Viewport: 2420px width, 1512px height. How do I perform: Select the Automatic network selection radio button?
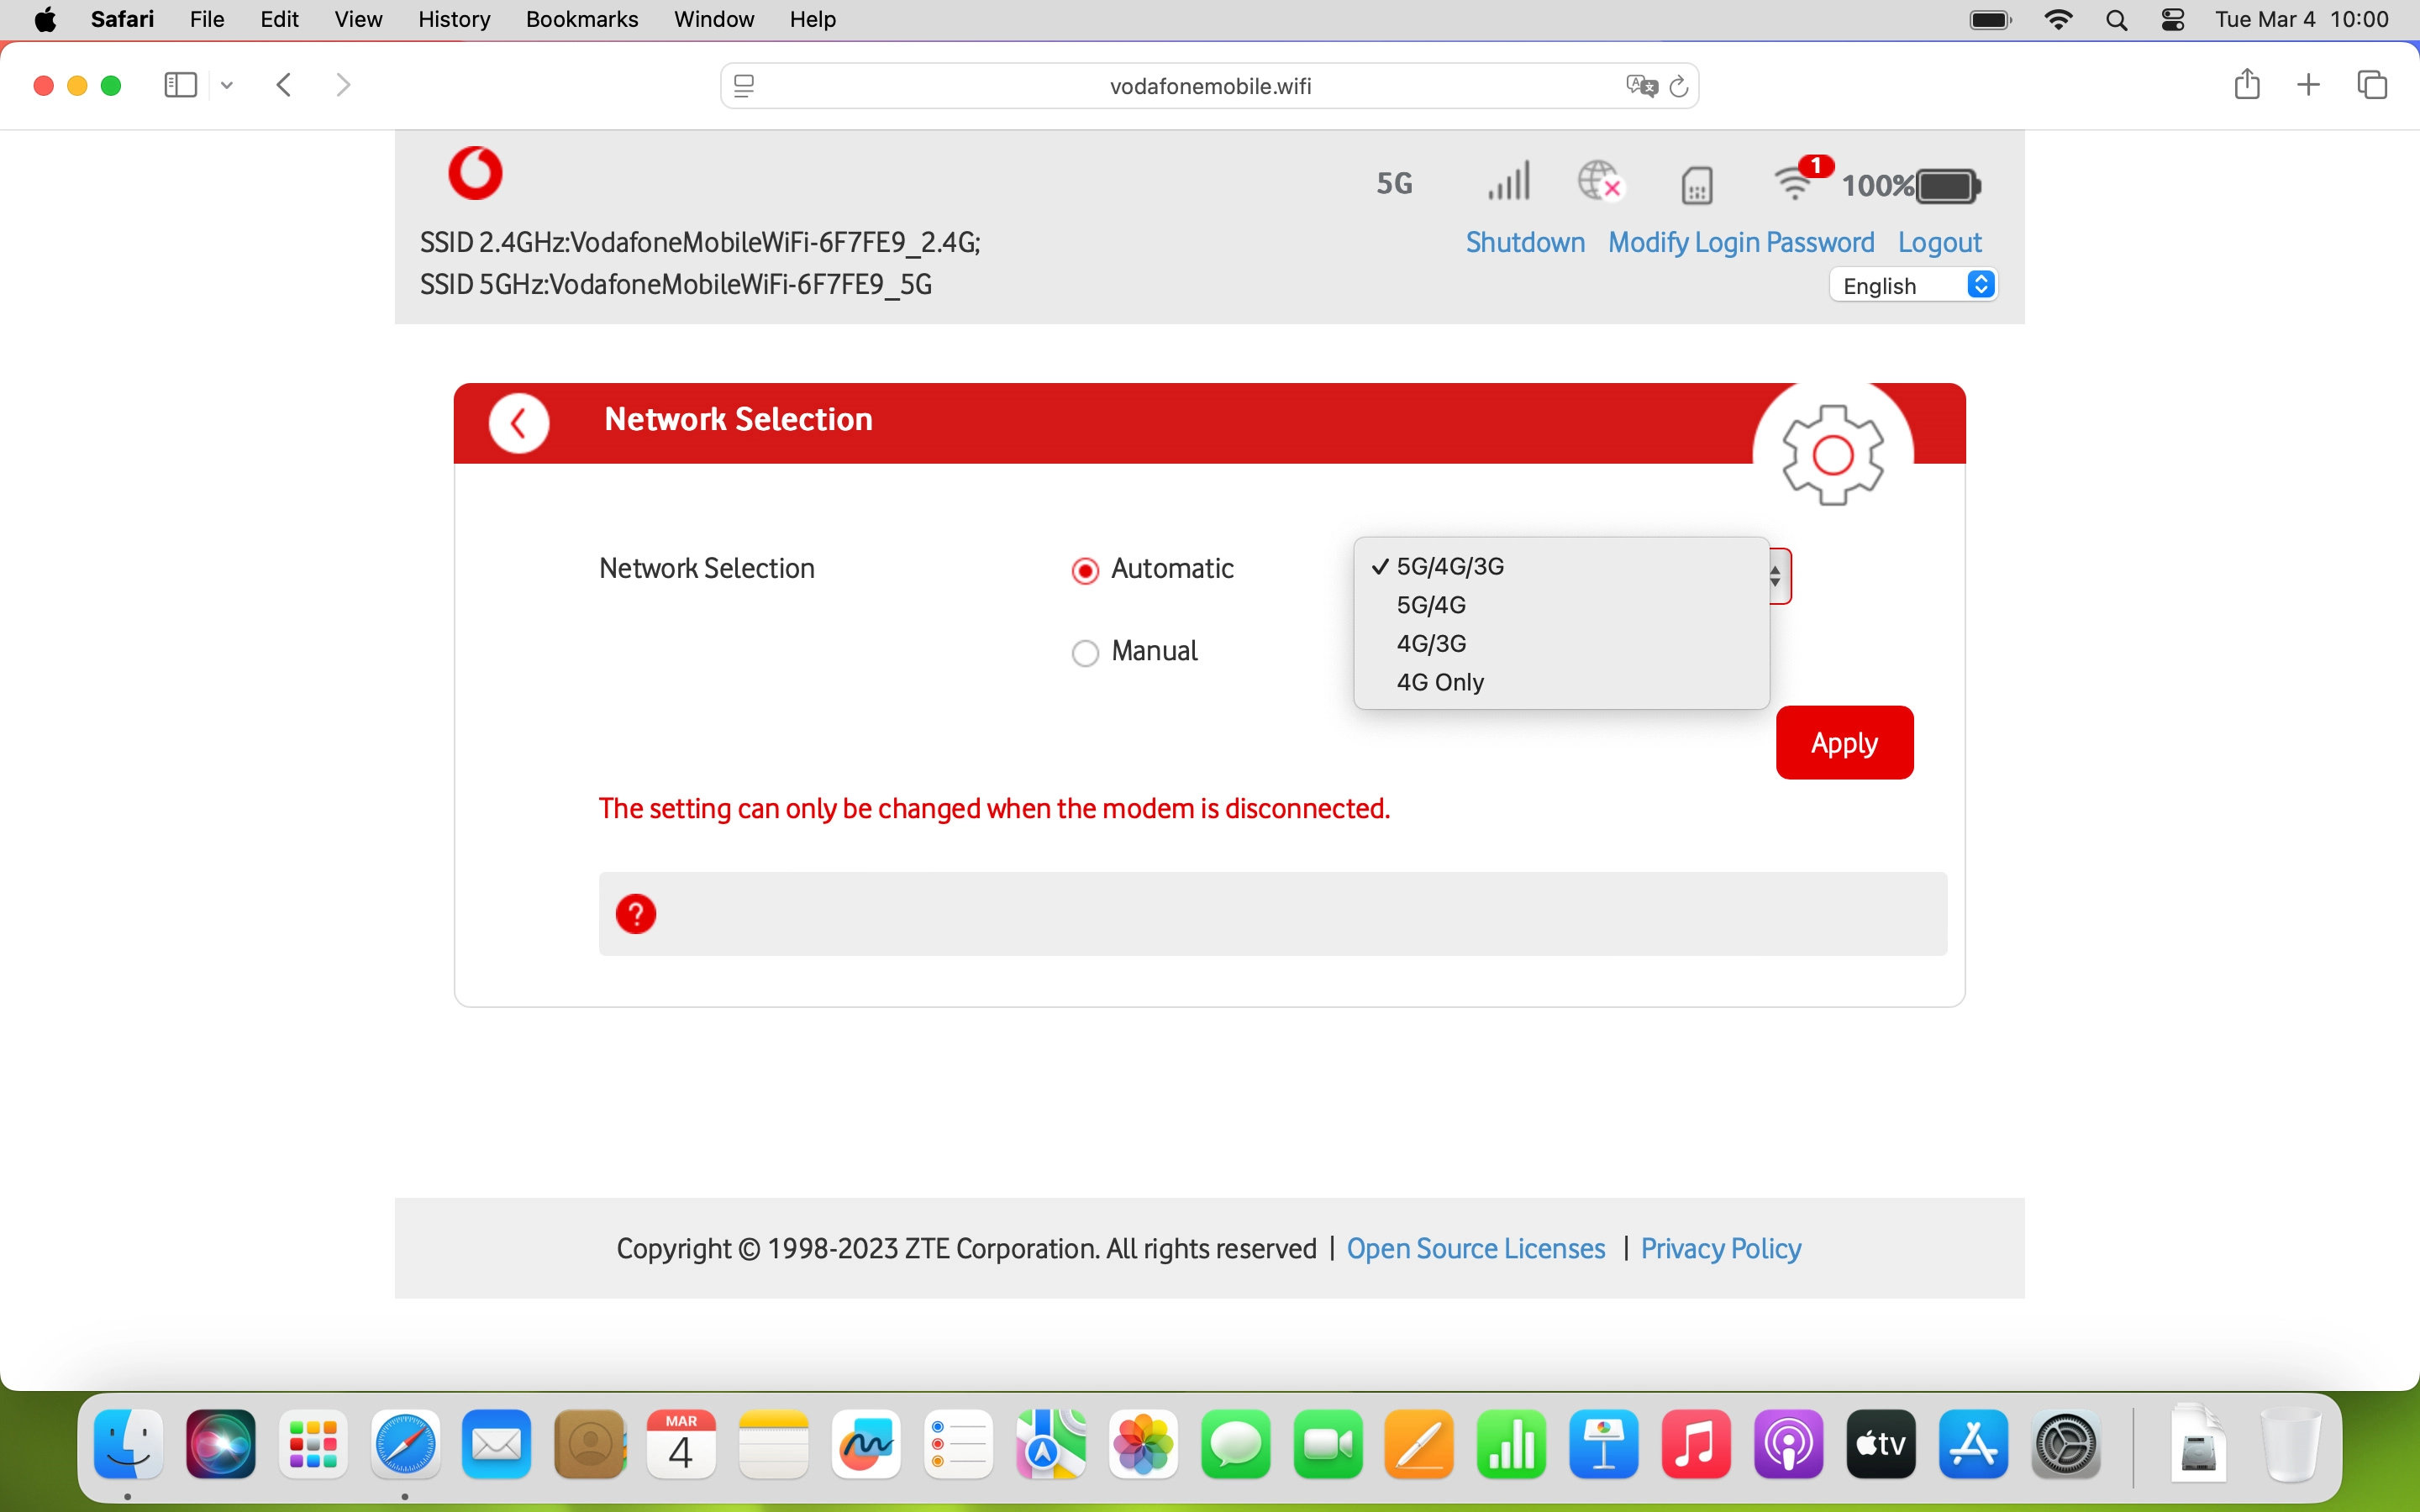click(1085, 570)
